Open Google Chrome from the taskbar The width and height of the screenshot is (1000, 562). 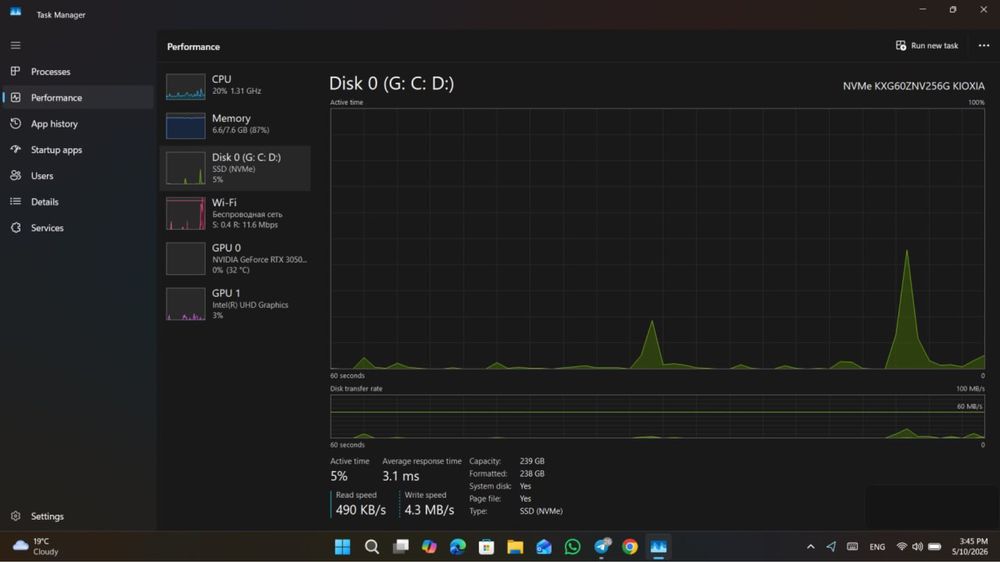[630, 547]
